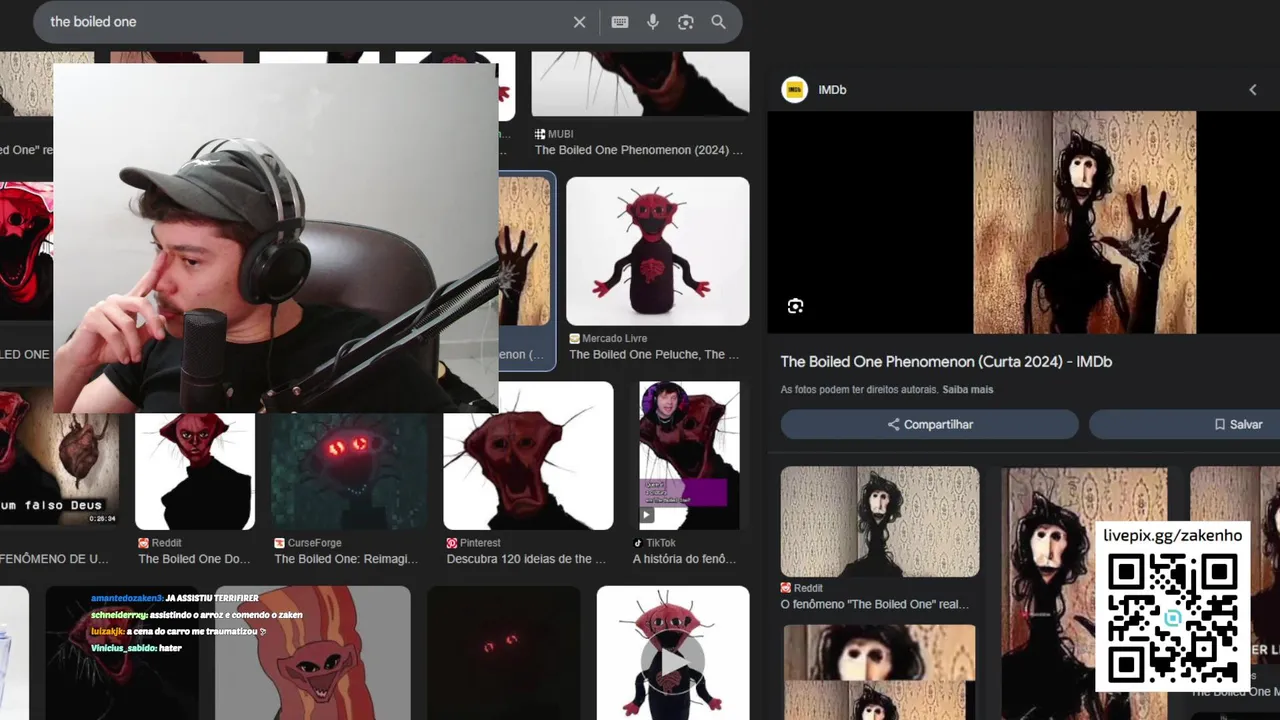
Task: Click 'O fenômeno The Boiled One real...' caption
Action: point(875,604)
